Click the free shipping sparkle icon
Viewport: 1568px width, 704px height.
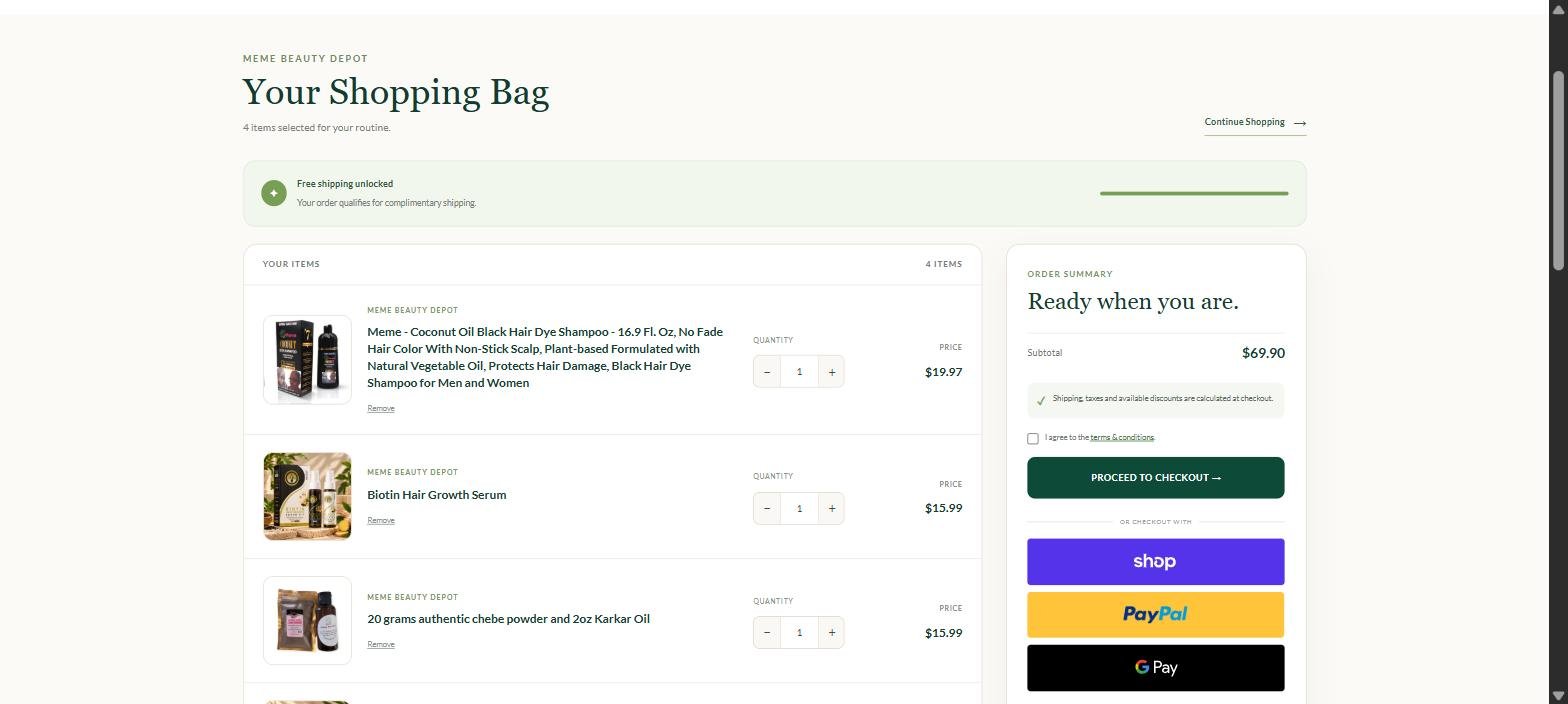coord(274,193)
